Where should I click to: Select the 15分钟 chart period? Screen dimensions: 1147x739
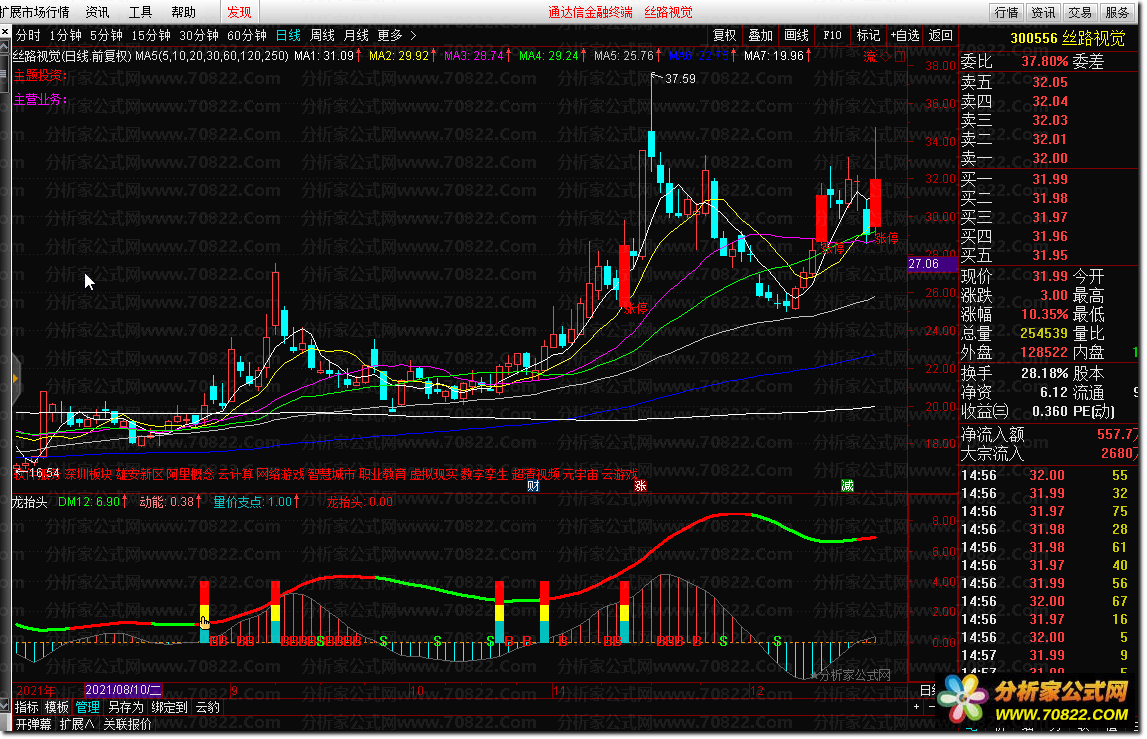click(x=151, y=35)
